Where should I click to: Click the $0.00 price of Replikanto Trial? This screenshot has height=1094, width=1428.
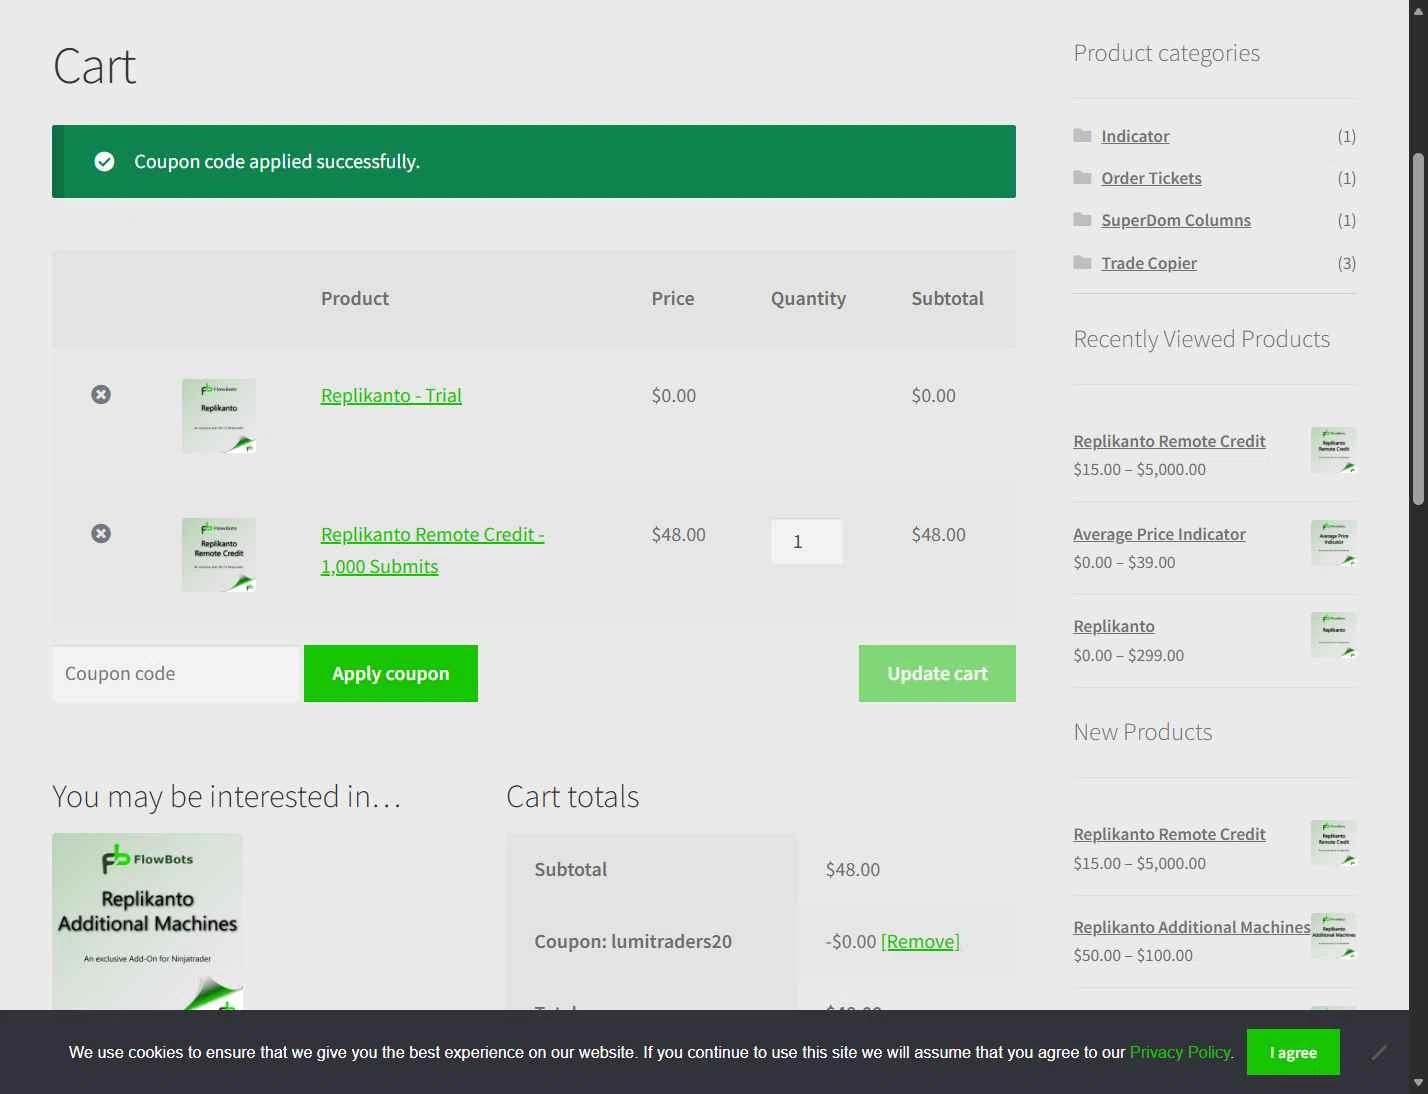pyautogui.click(x=674, y=395)
